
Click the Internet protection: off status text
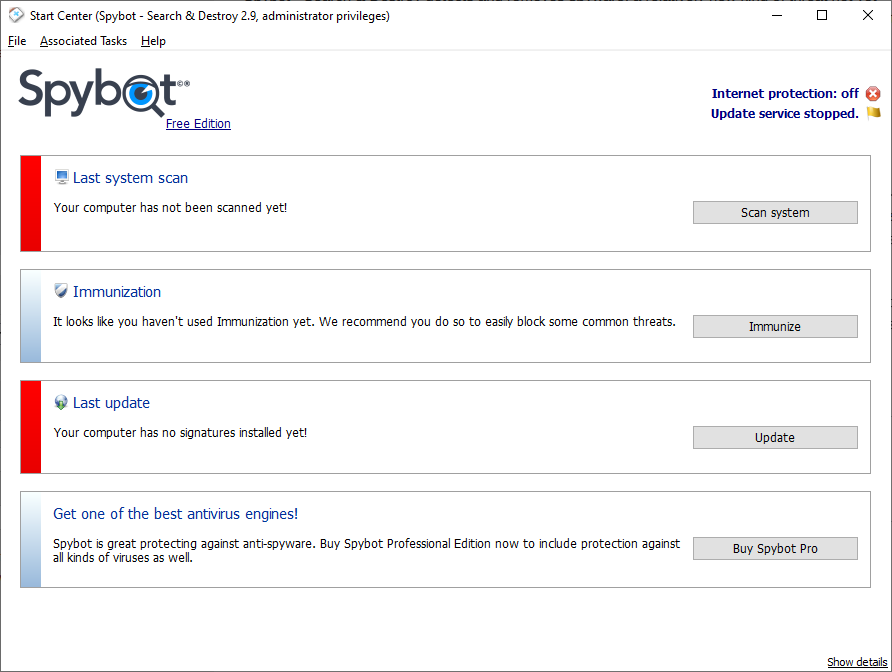[785, 93]
